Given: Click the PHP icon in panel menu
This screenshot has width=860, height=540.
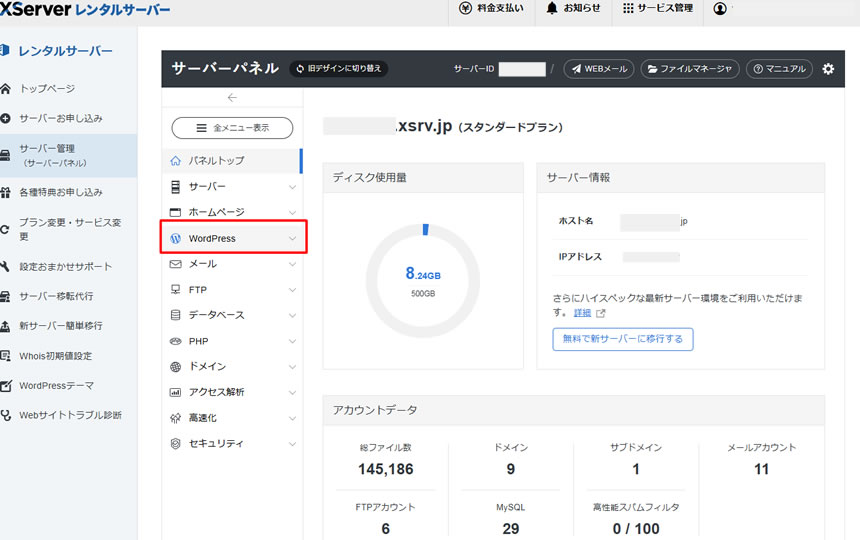Looking at the screenshot, I should 176,341.
